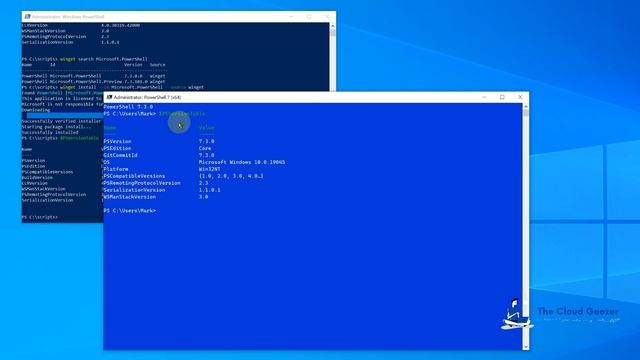Click the 'Microsoft.PowerShell.Preview' result row
The width and height of the screenshot is (640, 360).
(93, 82)
